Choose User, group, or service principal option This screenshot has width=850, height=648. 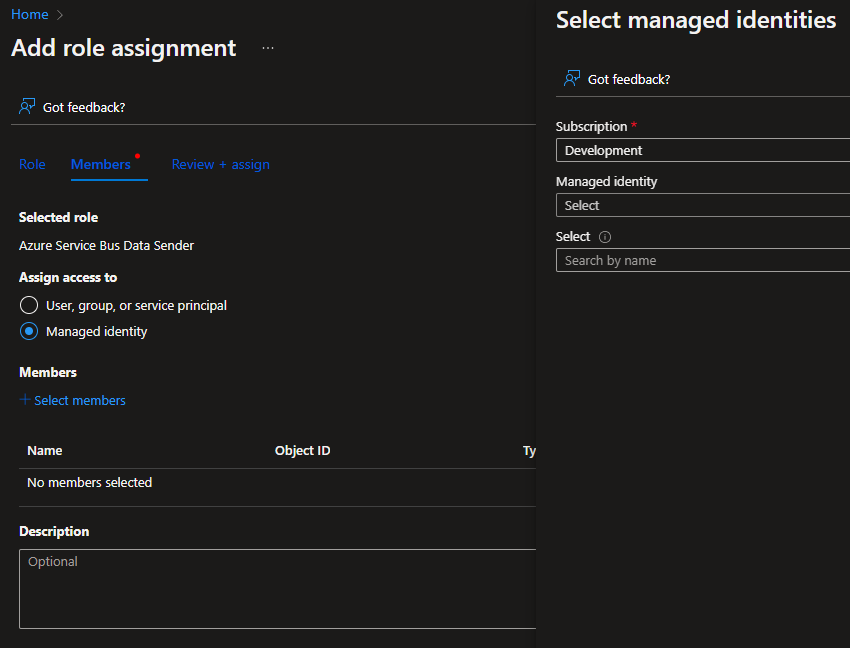click(29, 305)
